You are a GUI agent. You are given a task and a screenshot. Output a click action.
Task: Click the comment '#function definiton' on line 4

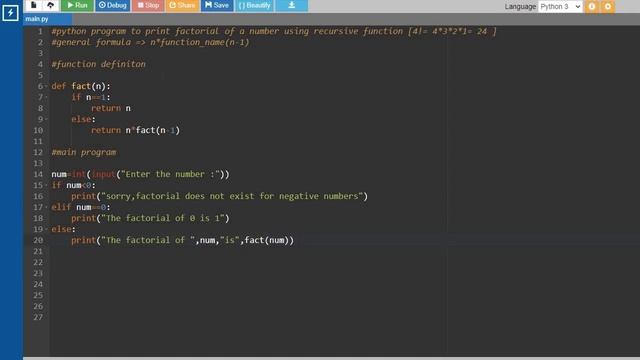(98, 64)
